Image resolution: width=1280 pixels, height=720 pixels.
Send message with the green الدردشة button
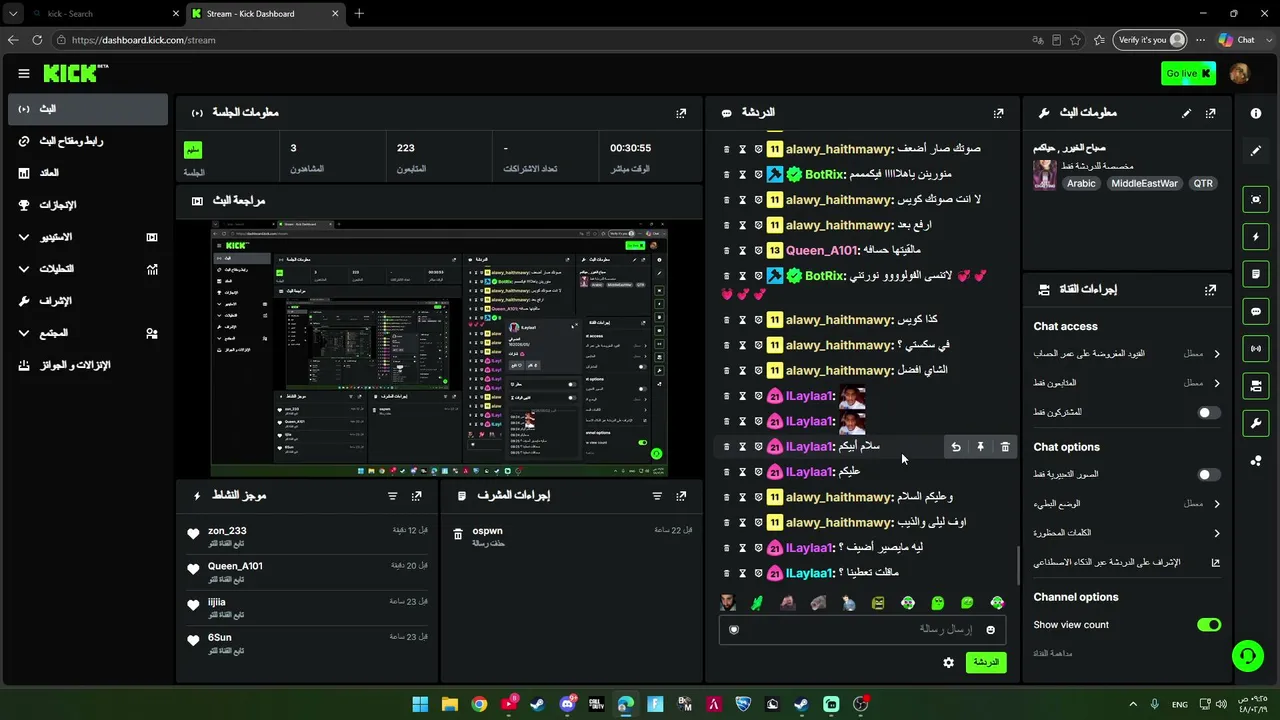(986, 662)
